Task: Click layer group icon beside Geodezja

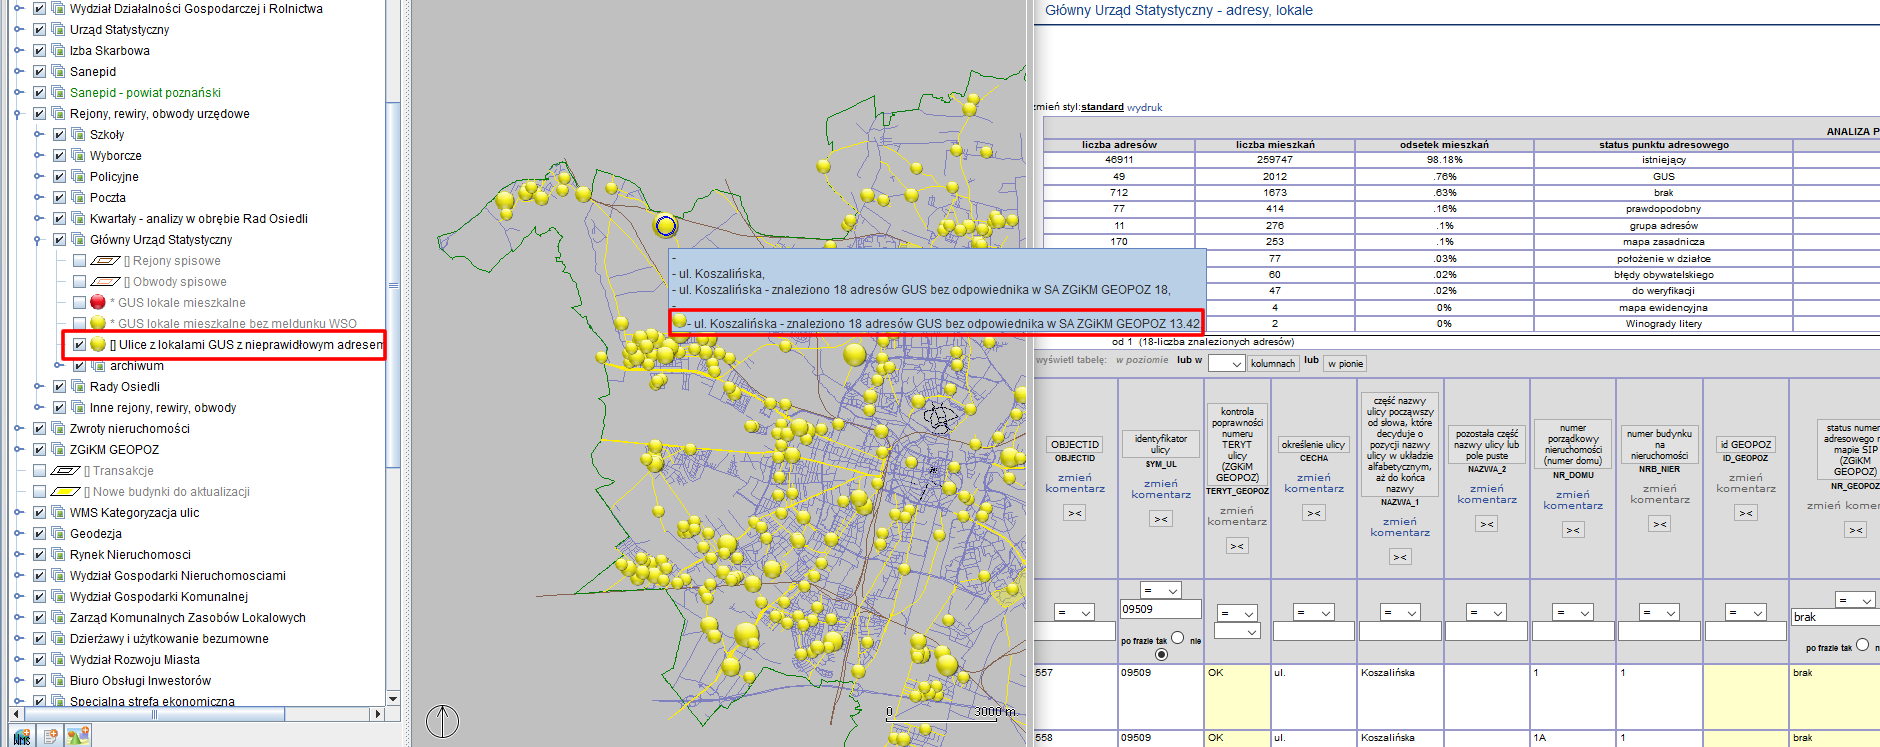Action: pyautogui.click(x=59, y=534)
